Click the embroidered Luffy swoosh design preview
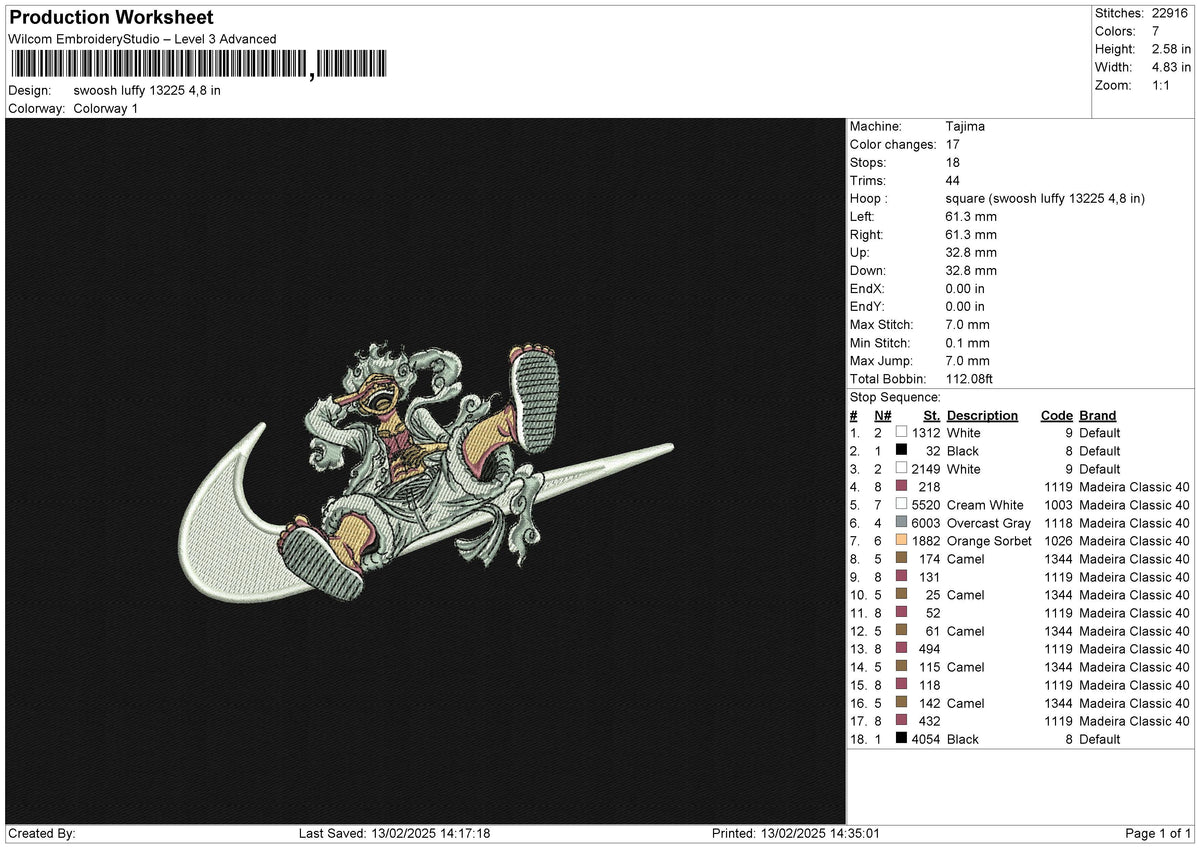 (x=428, y=472)
